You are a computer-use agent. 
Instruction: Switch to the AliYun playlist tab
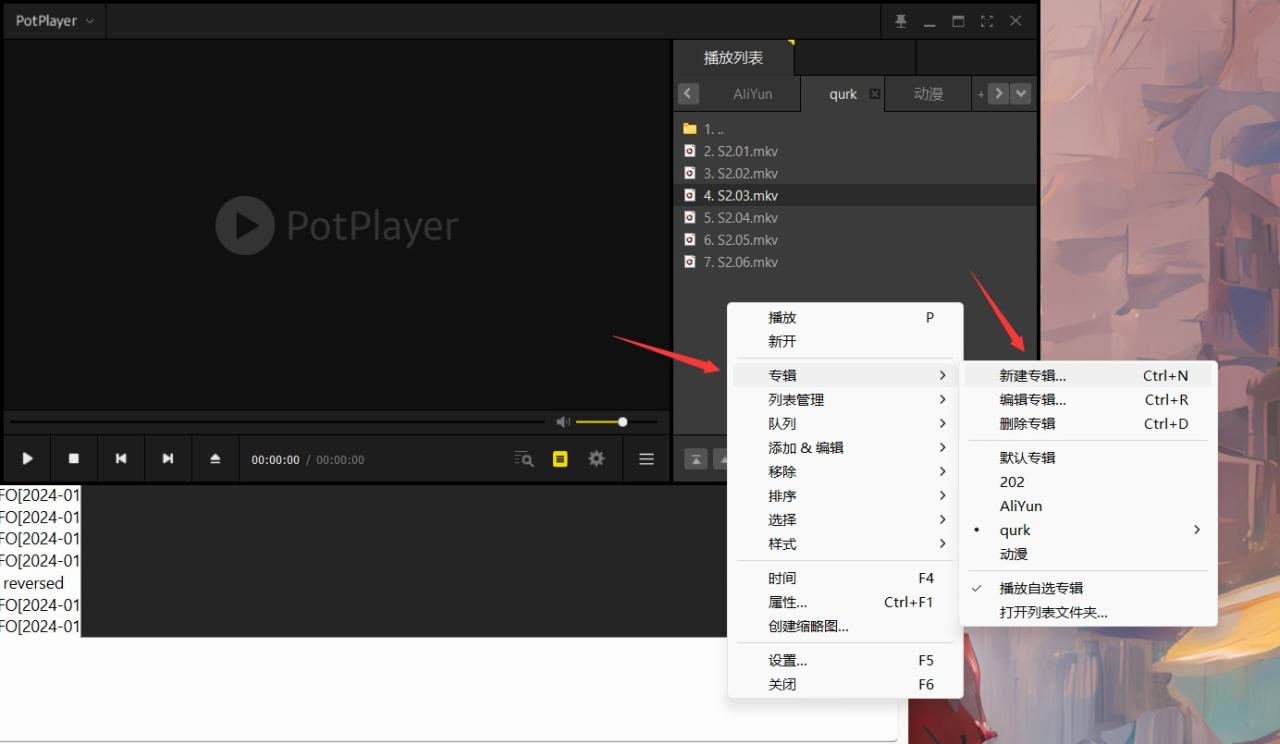pyautogui.click(x=752, y=94)
